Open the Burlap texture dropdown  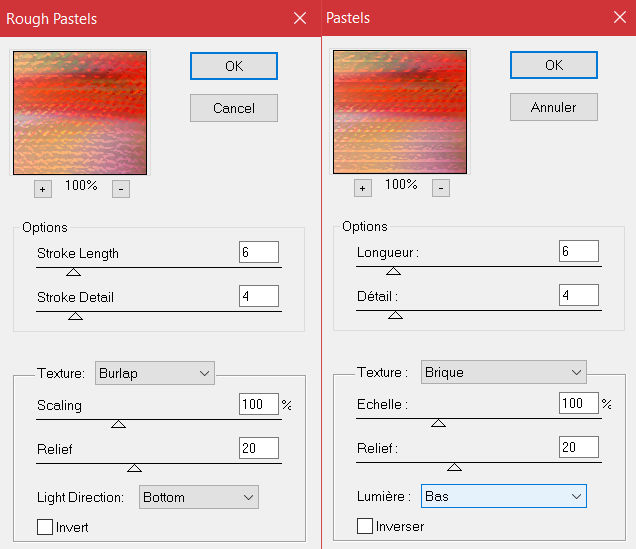coord(155,373)
